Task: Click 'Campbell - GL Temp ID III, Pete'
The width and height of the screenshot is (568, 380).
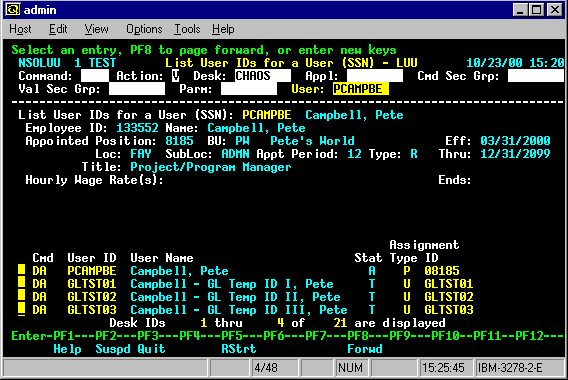Action: coord(239,310)
